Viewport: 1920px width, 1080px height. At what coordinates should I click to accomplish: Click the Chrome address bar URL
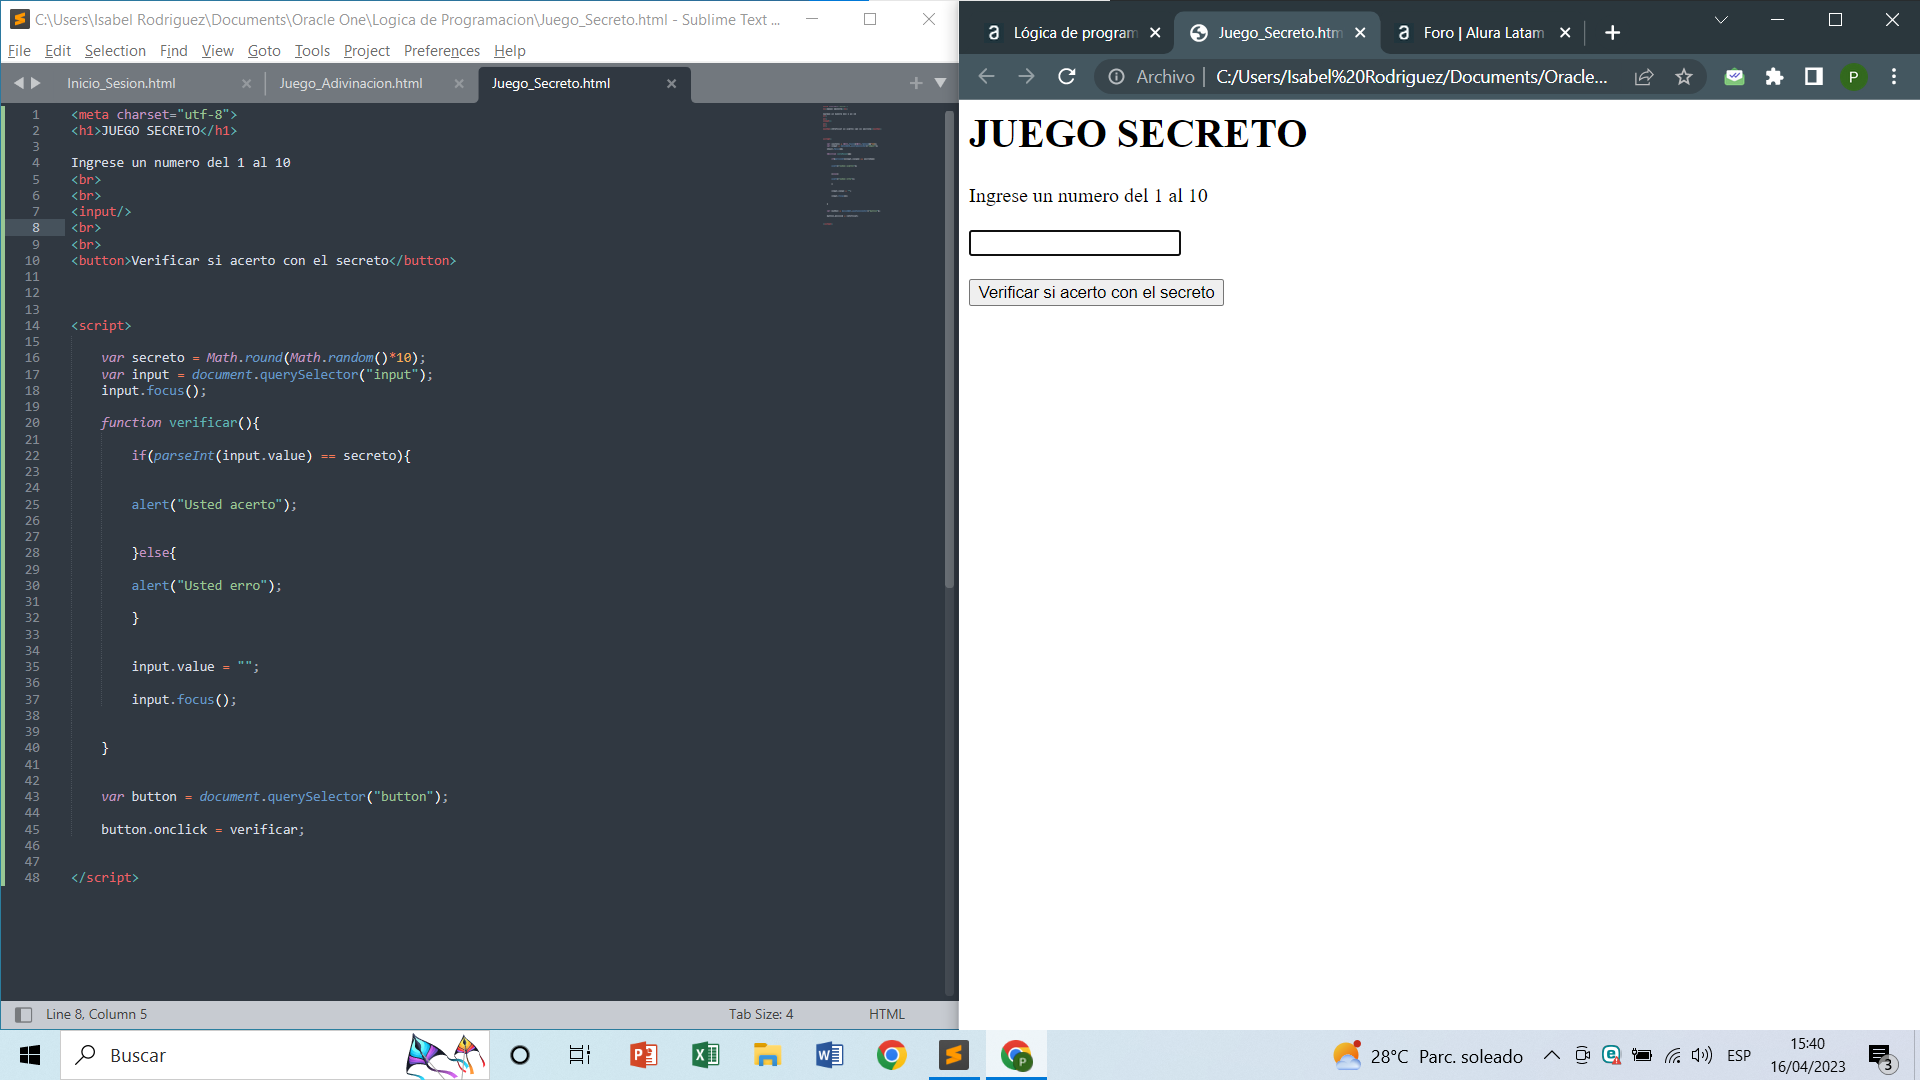click(x=1411, y=77)
